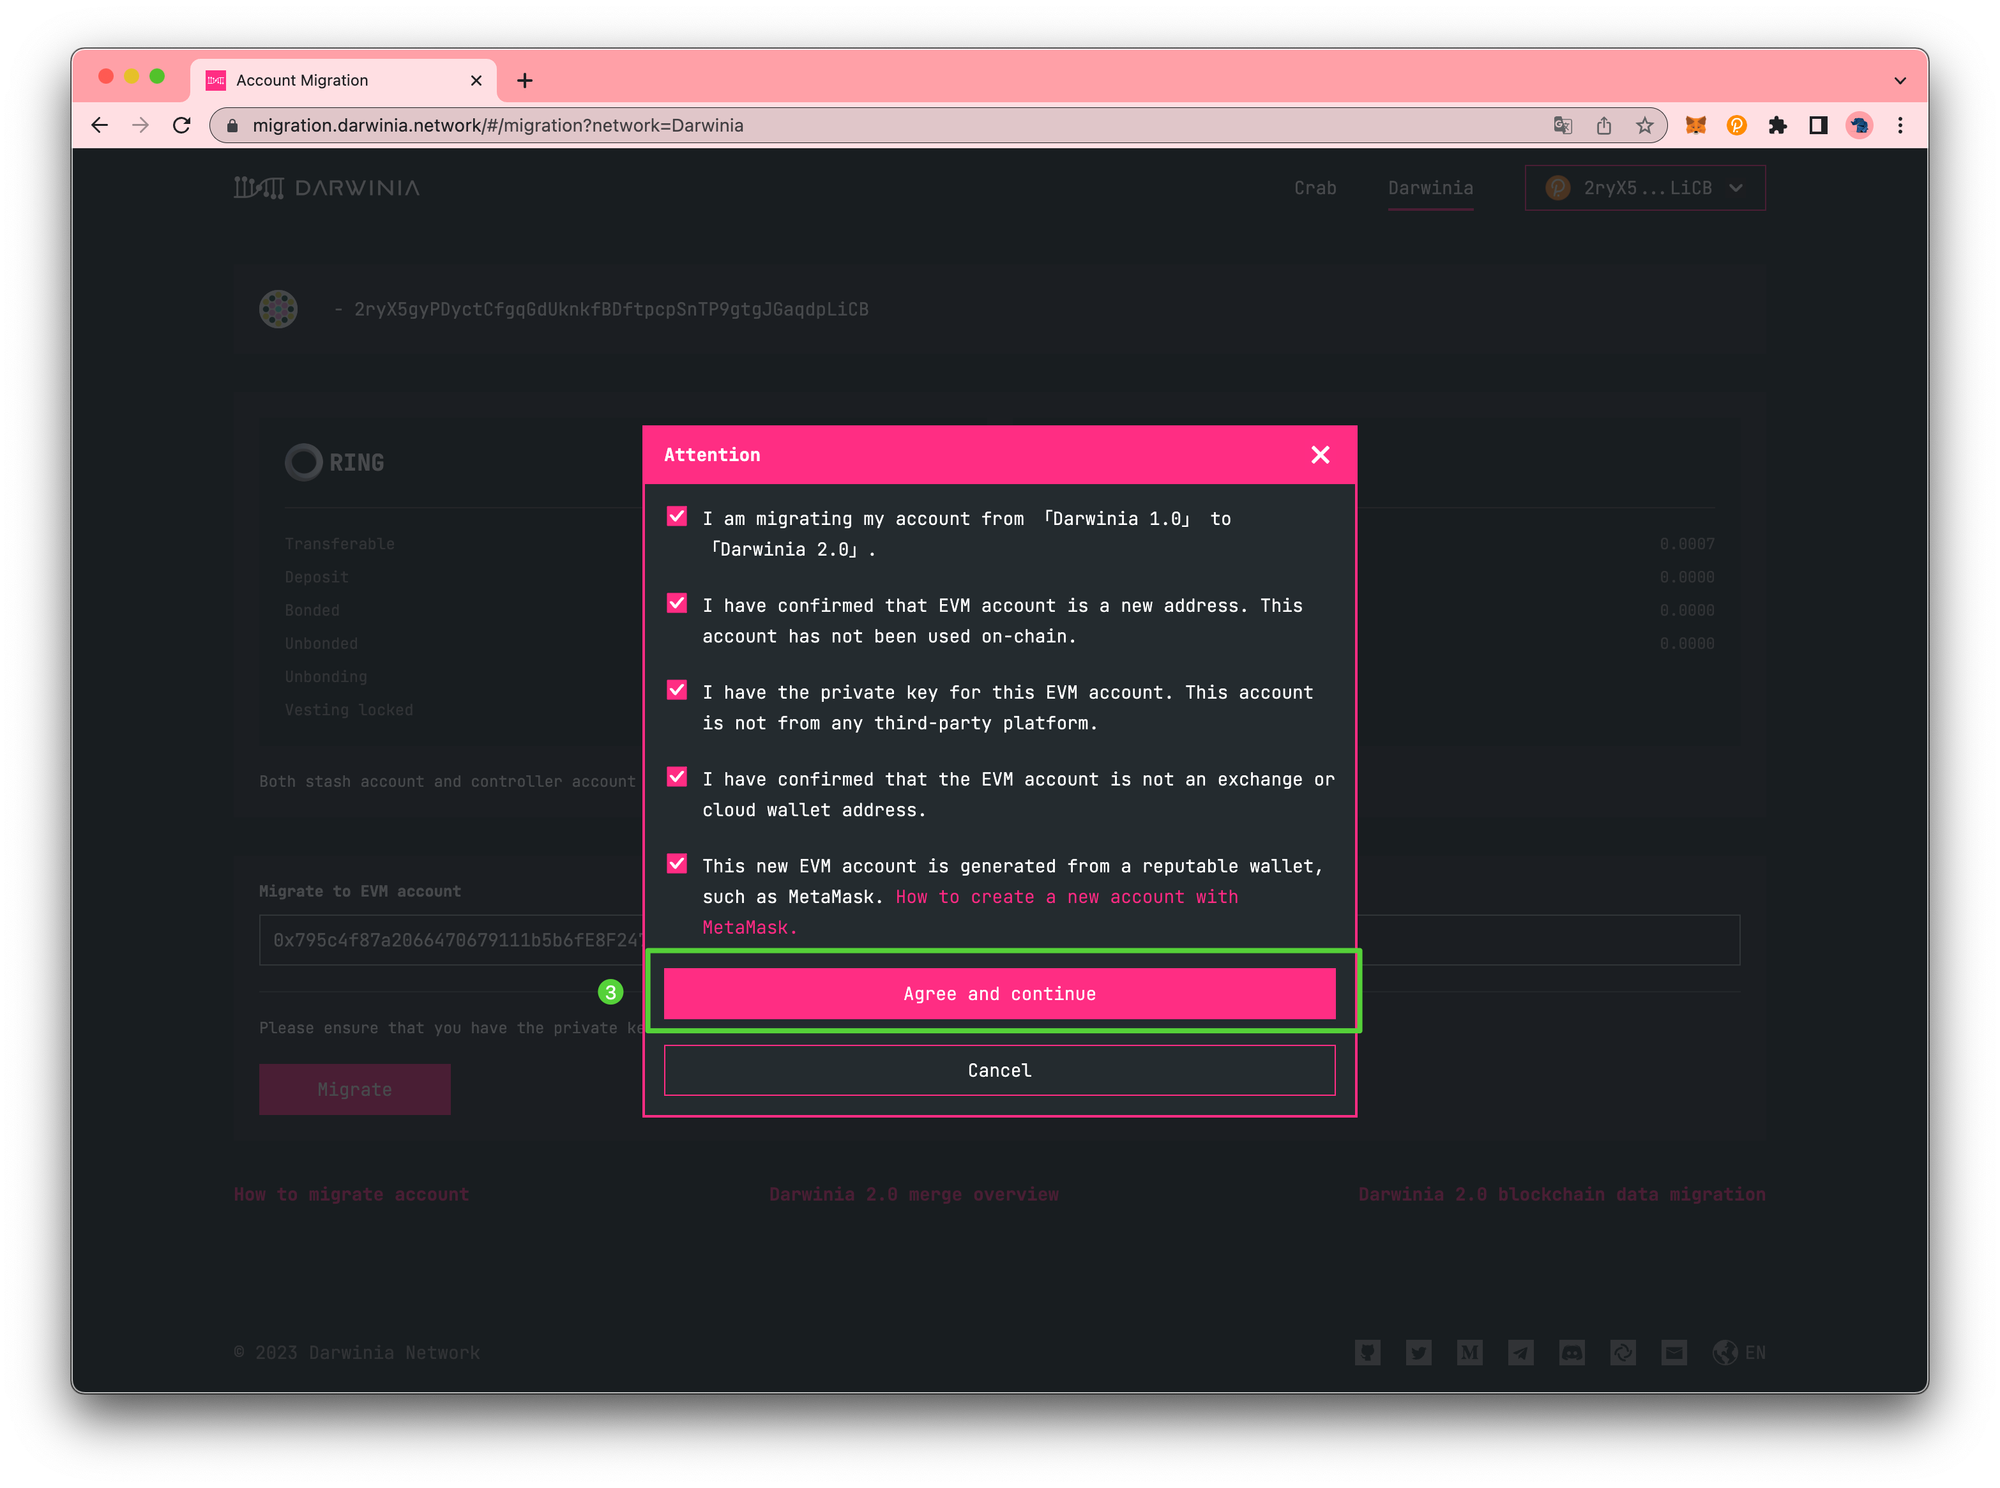Select the Darwinia network tab
This screenshot has height=1488, width=2000.
click(1430, 188)
